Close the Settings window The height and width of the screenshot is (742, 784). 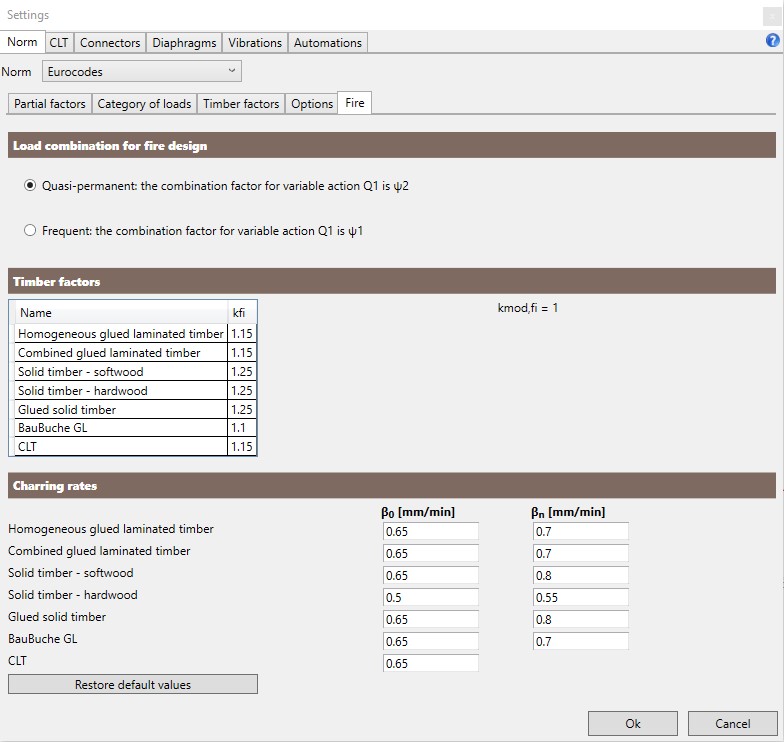772,16
